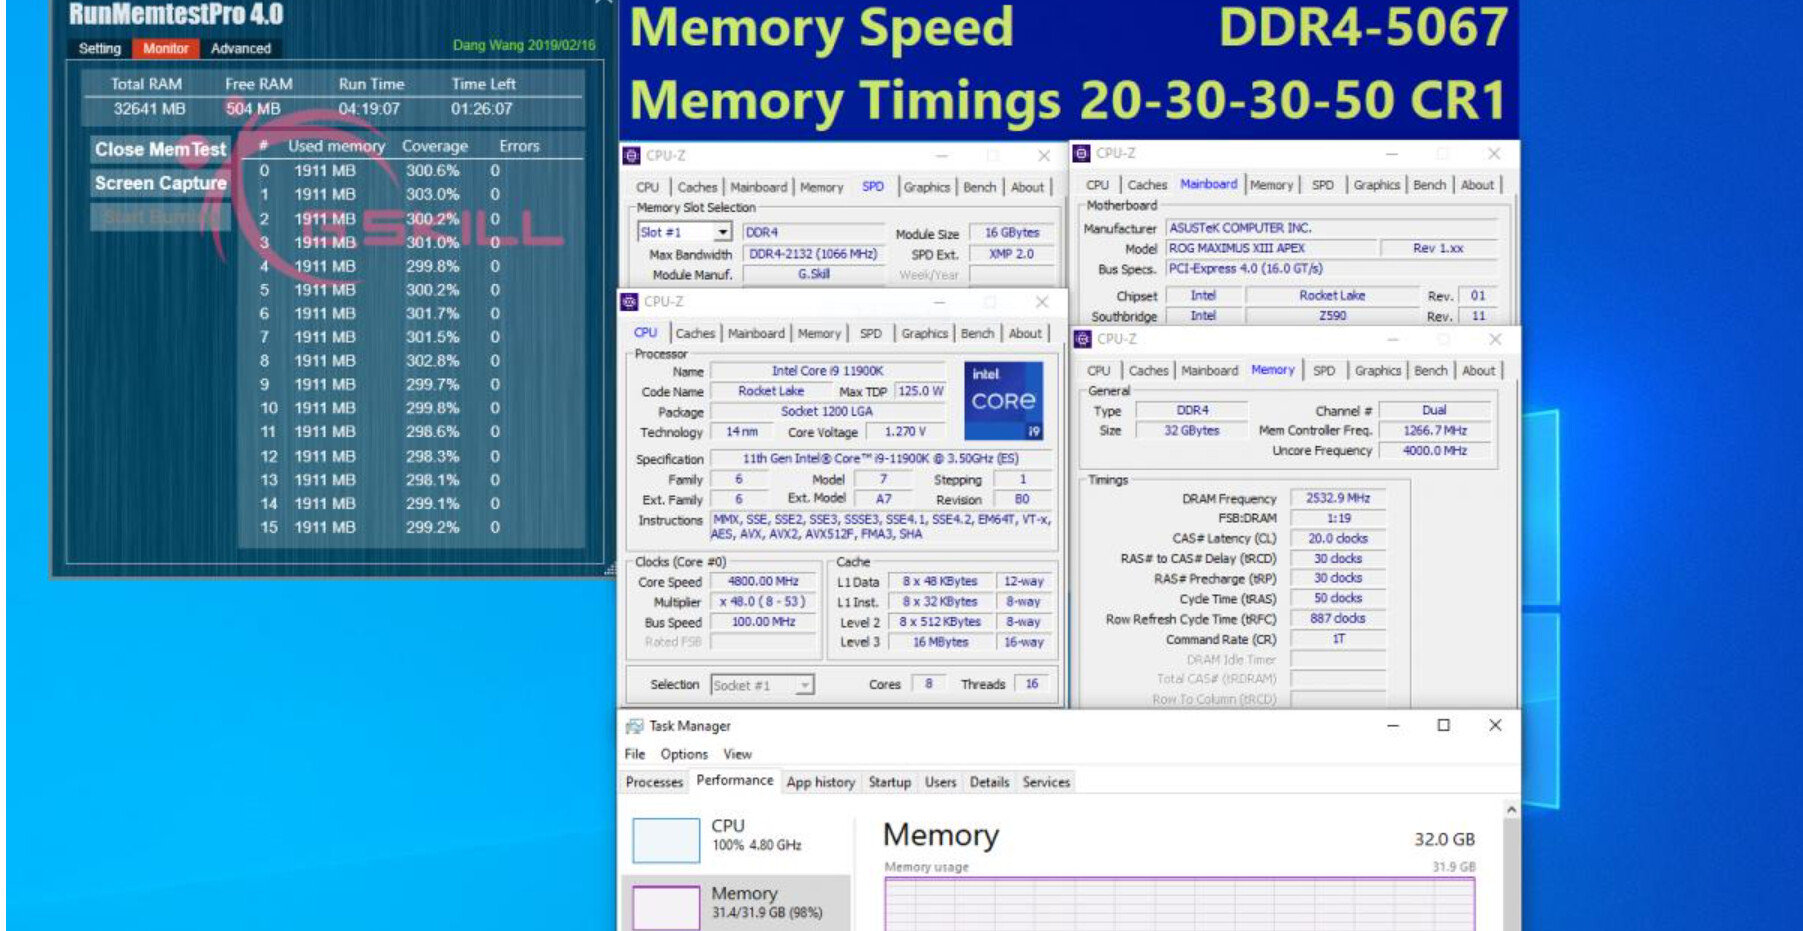The width and height of the screenshot is (1803, 931).
Task: Select the Memory tab in the SPD CPU-Z window
Action: 821,187
